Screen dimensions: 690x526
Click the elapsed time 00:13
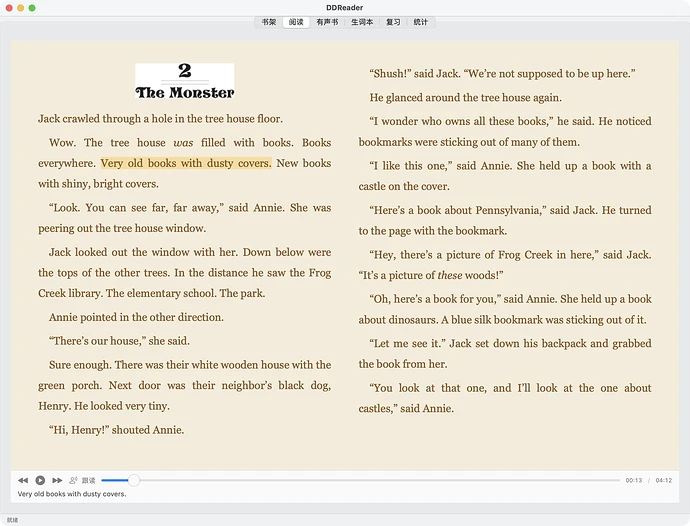tap(634, 480)
